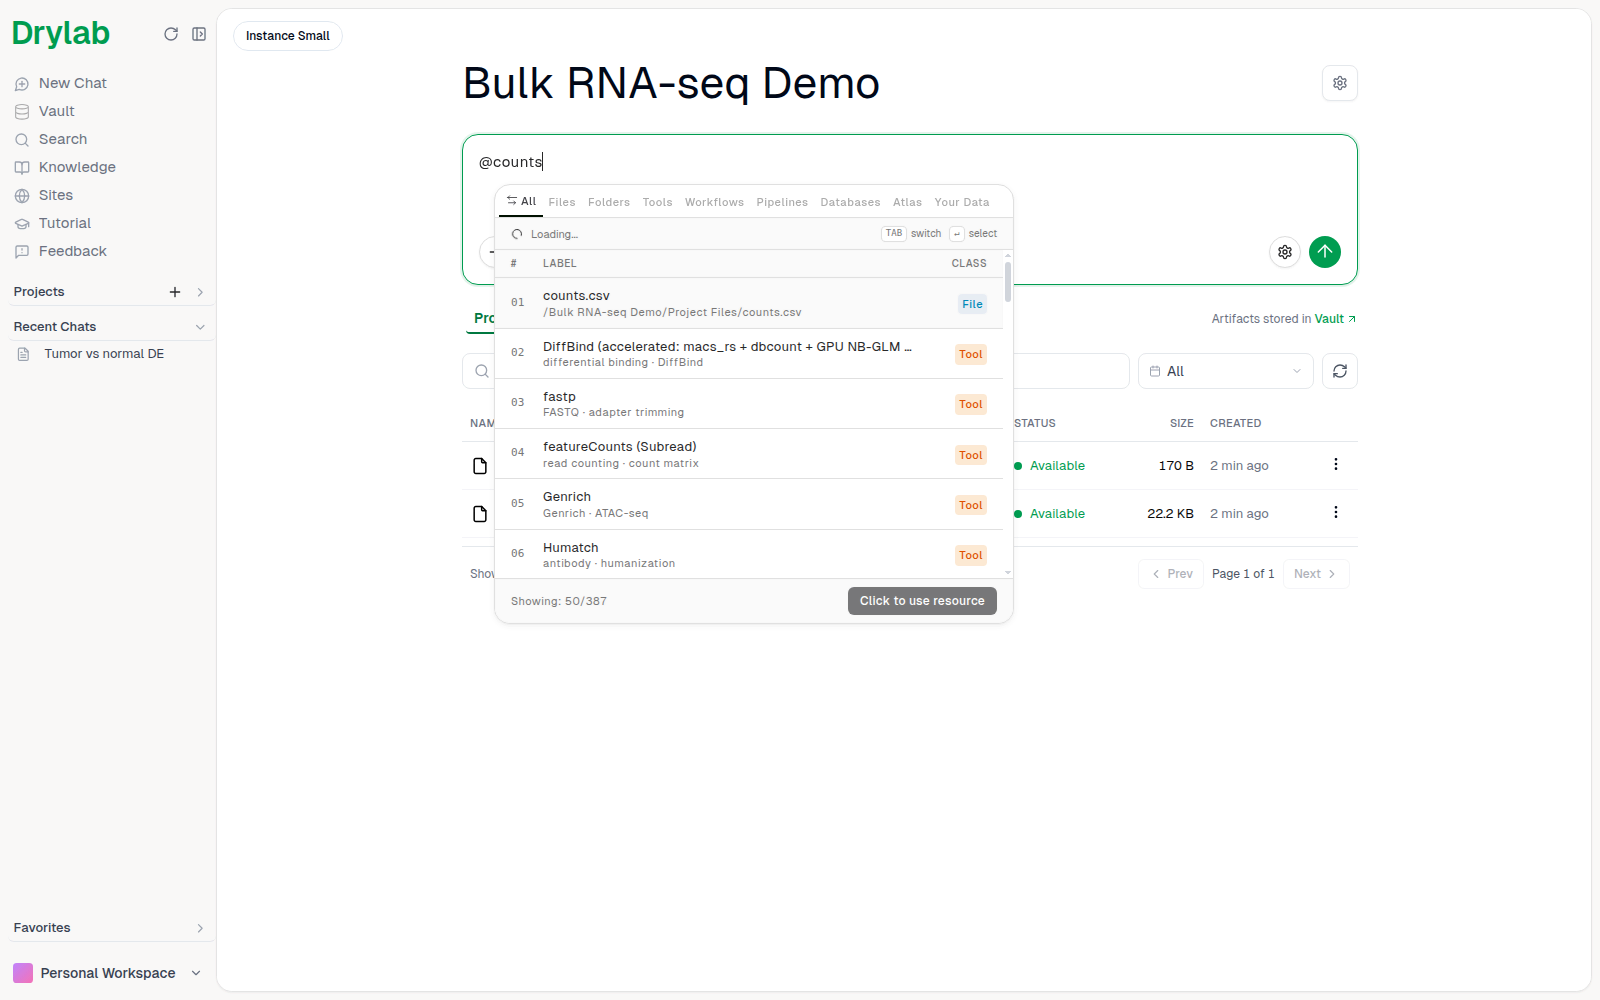
Task: Select Files tab in mention popup
Action: click(x=562, y=202)
